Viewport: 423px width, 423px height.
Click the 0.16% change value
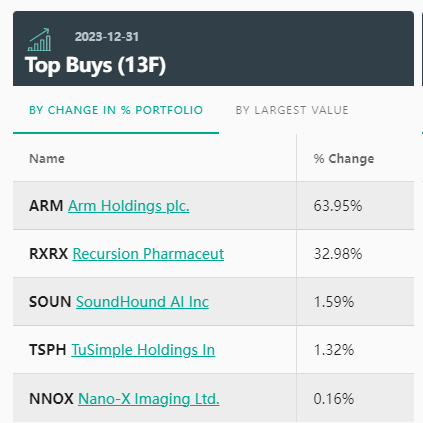[334, 398]
